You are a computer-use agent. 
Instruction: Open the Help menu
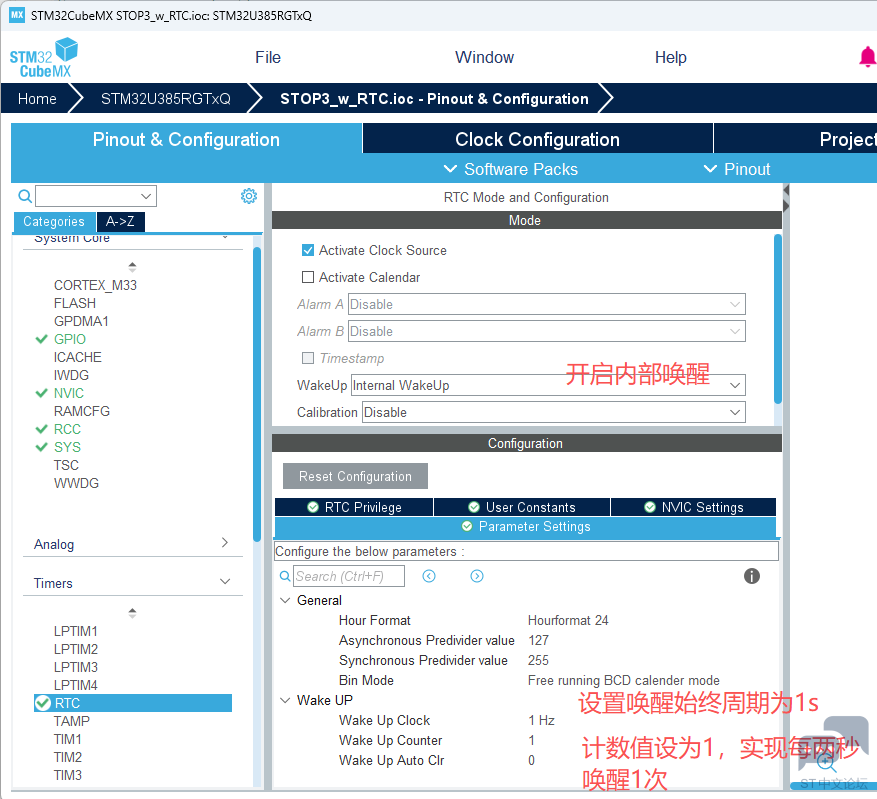(x=671, y=57)
